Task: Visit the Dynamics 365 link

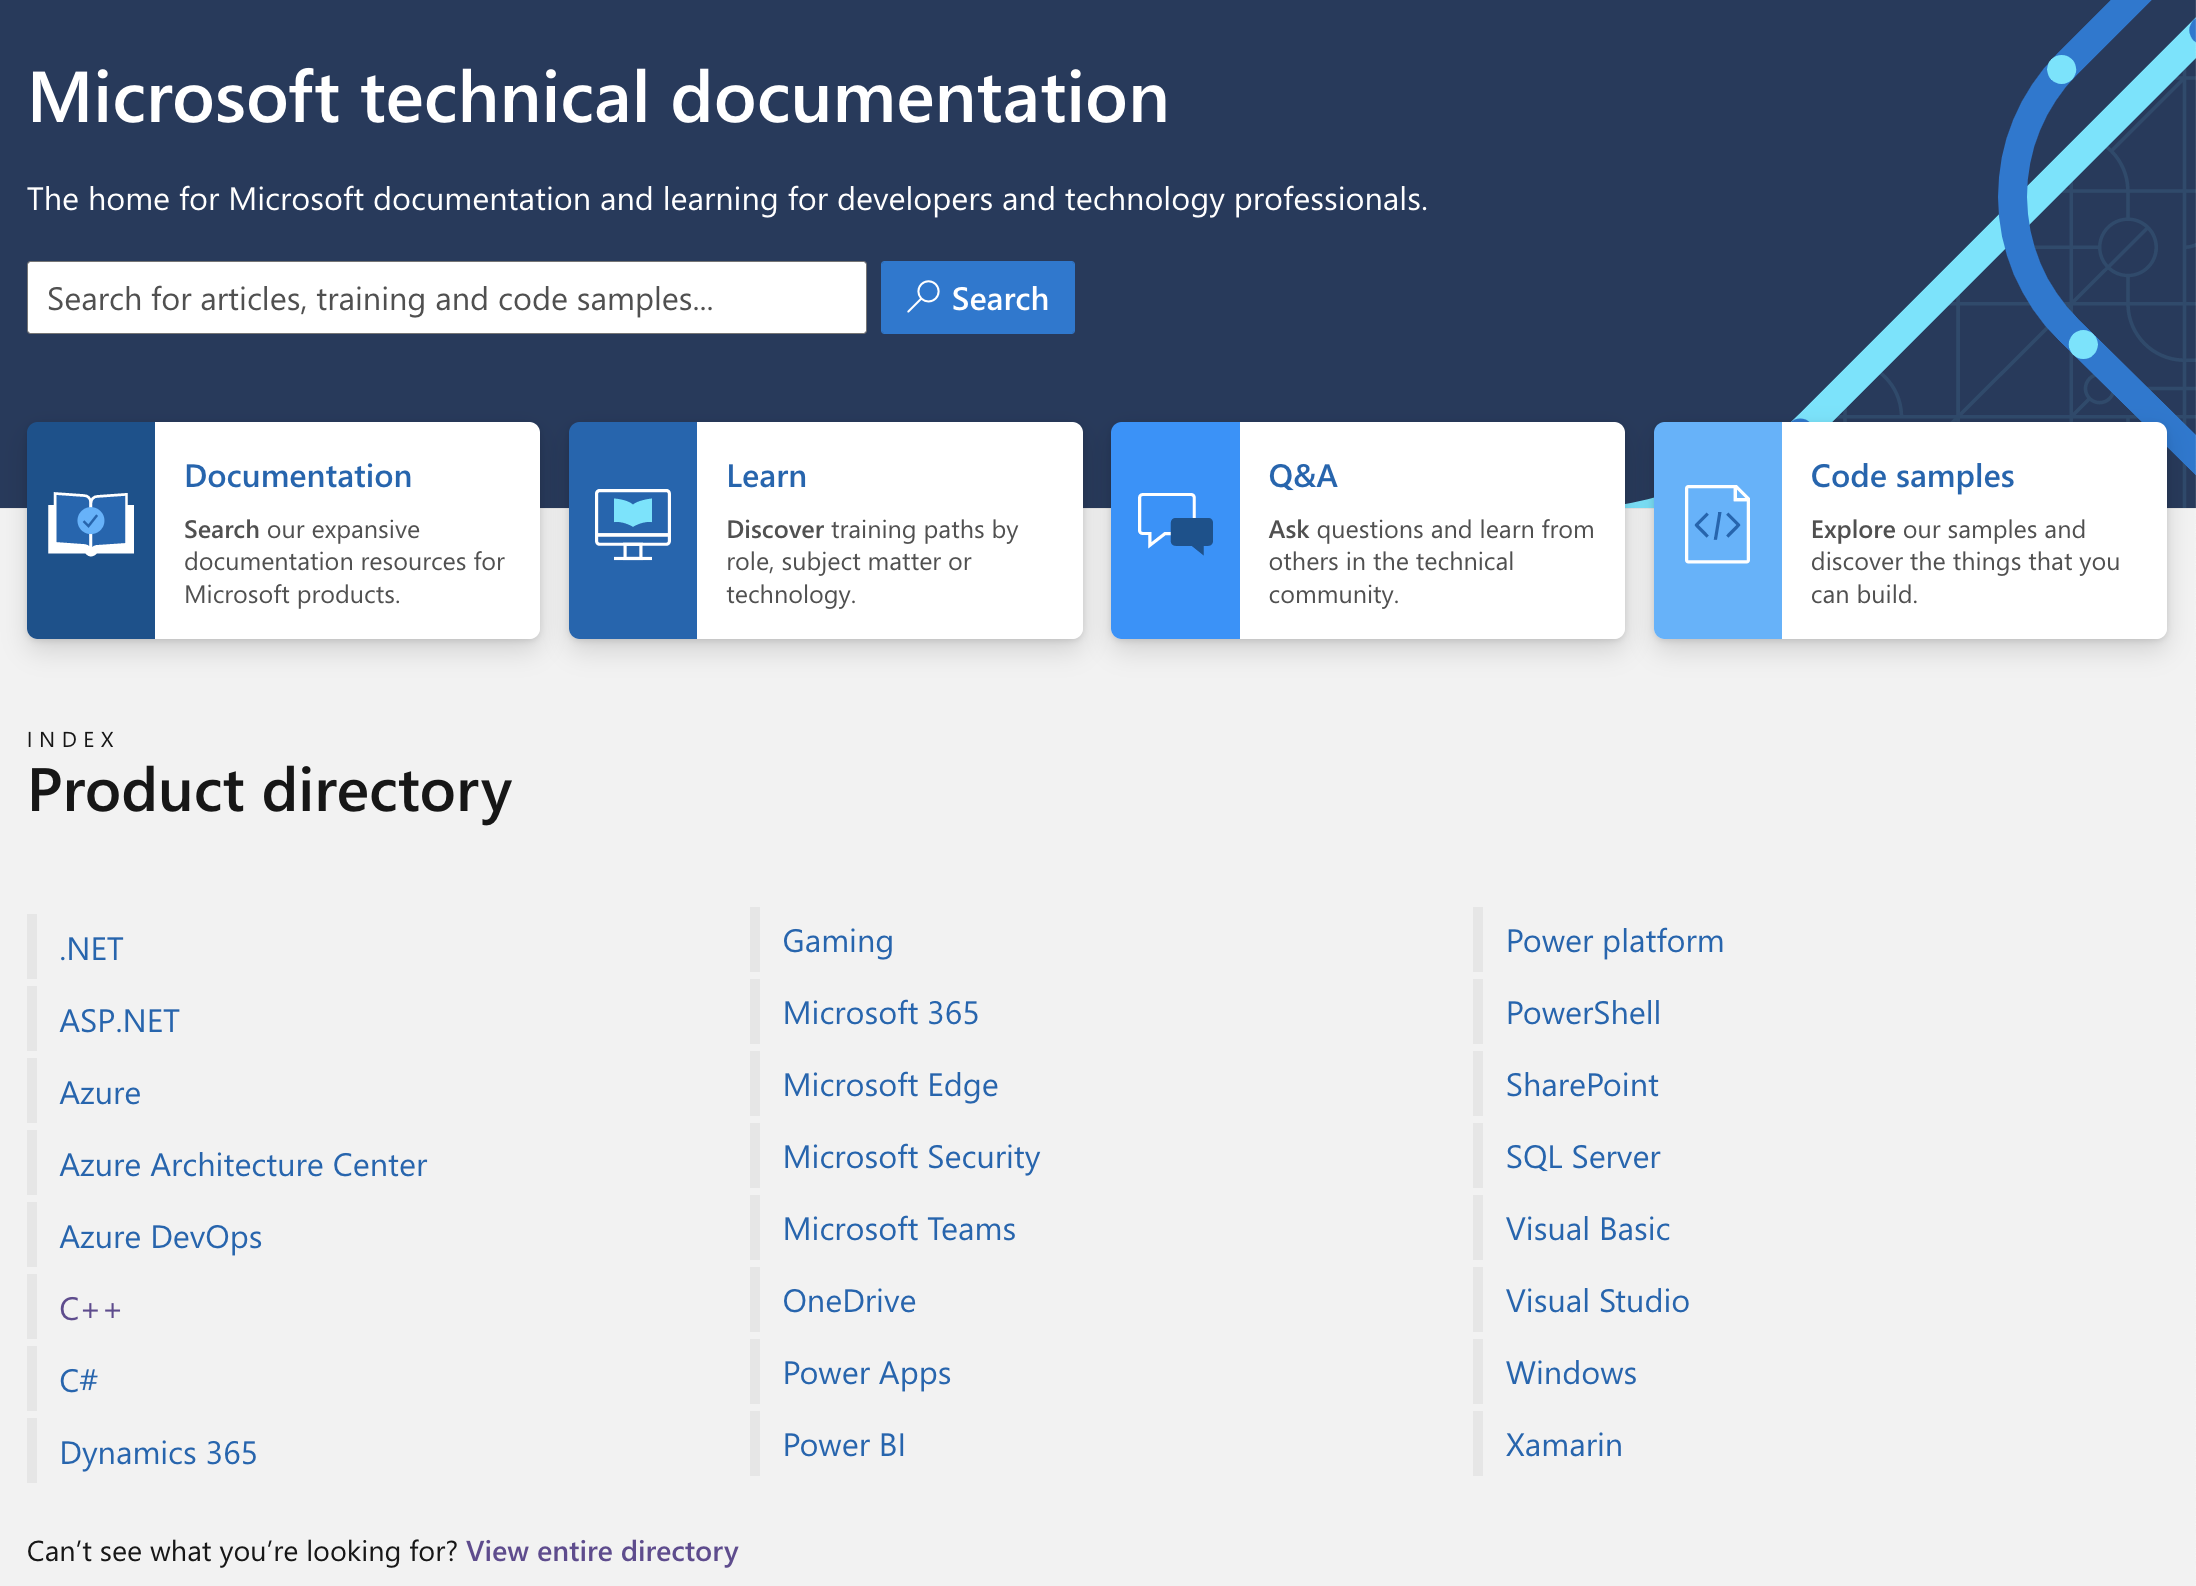Action: (158, 1453)
